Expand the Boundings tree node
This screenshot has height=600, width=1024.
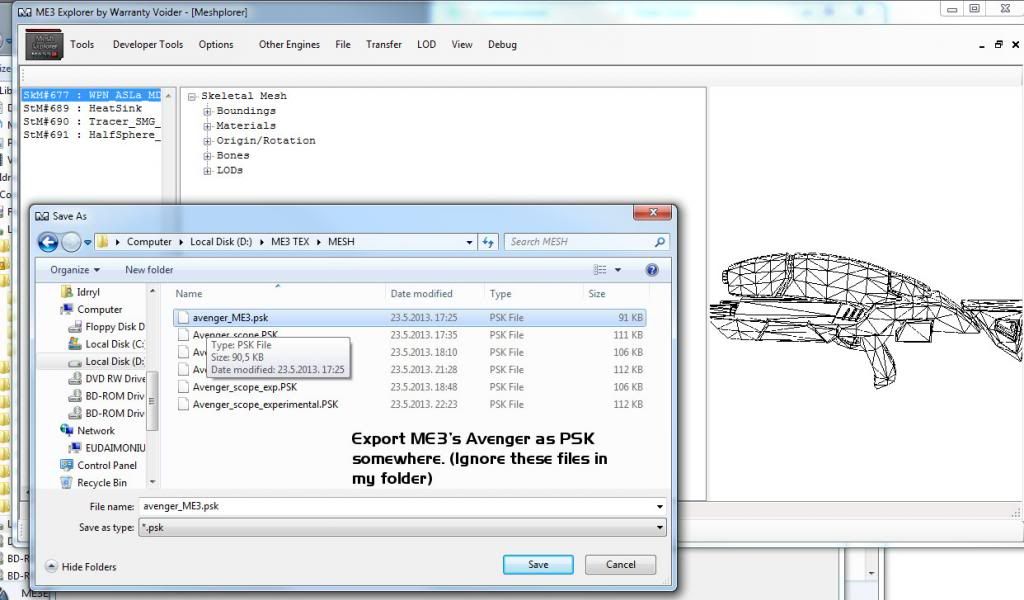click(x=207, y=111)
